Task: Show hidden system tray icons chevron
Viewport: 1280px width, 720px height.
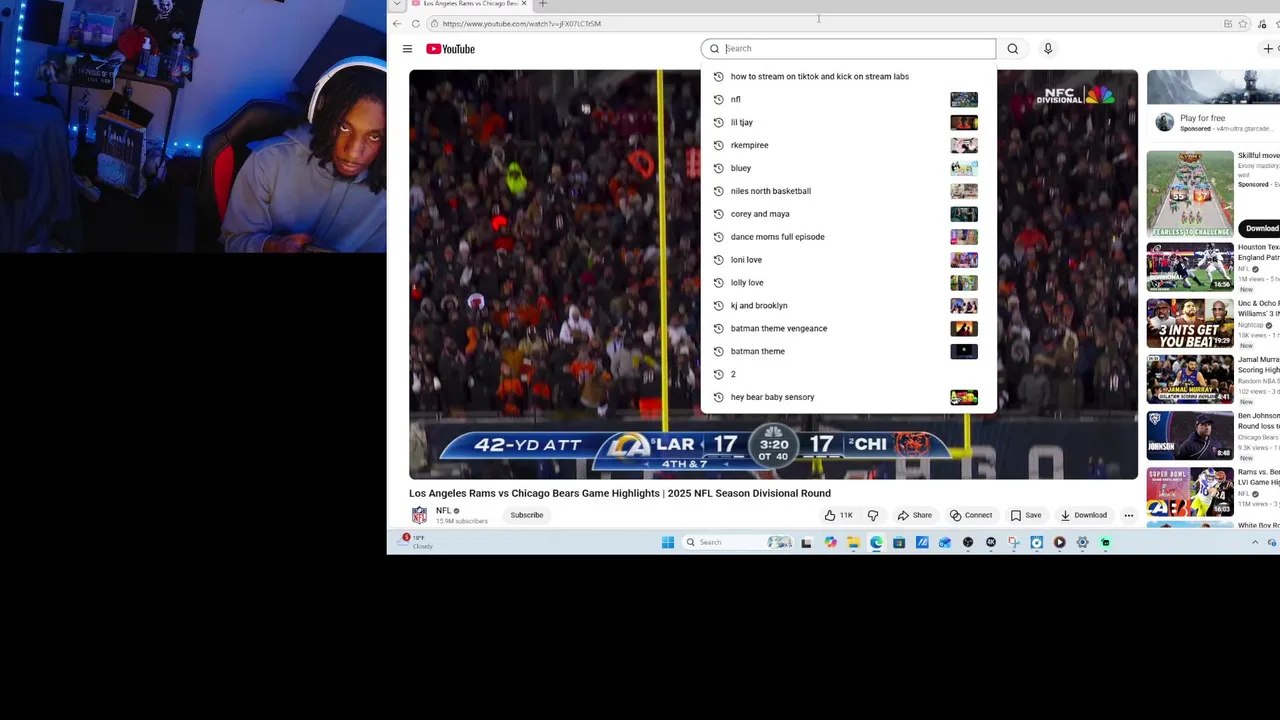Action: click(x=1255, y=542)
